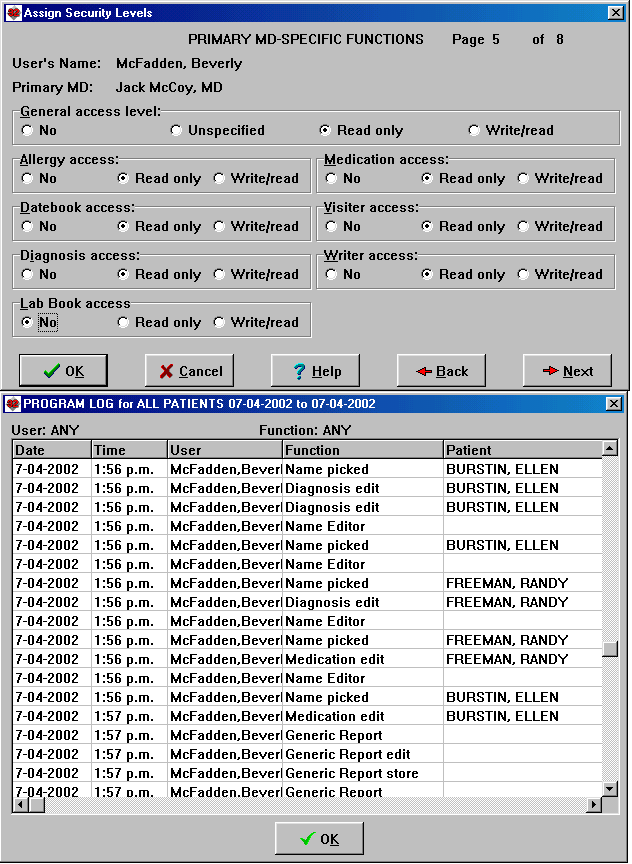Close the Assign Security Levels window
The height and width of the screenshot is (864, 632).
pos(615,13)
